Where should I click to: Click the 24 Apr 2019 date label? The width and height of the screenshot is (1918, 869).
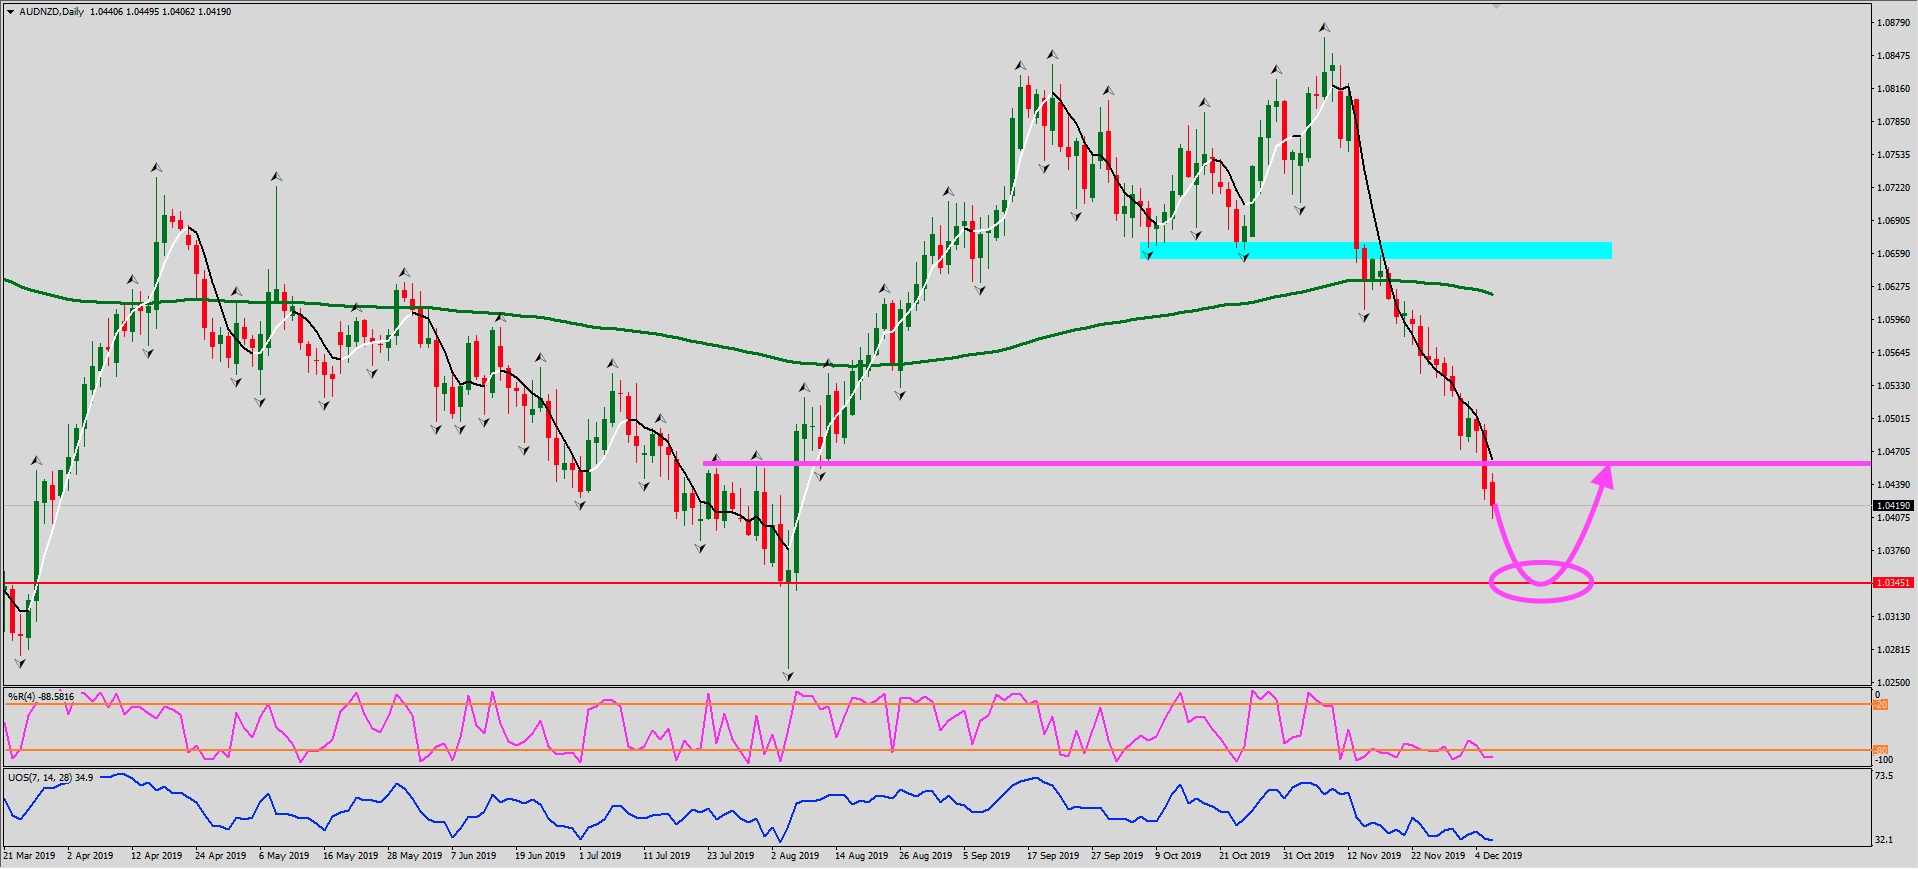[x=220, y=856]
